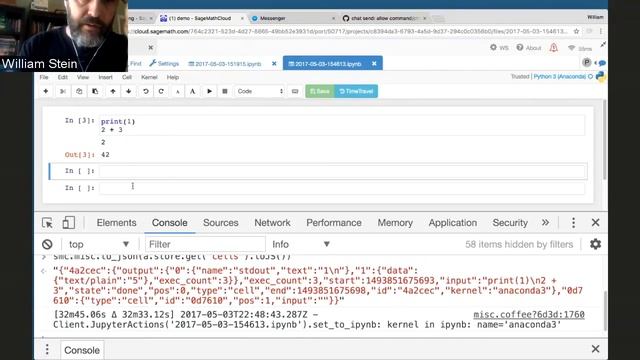Toggle DevTools device toolbar icon
640x360 pixels.
click(68, 223)
